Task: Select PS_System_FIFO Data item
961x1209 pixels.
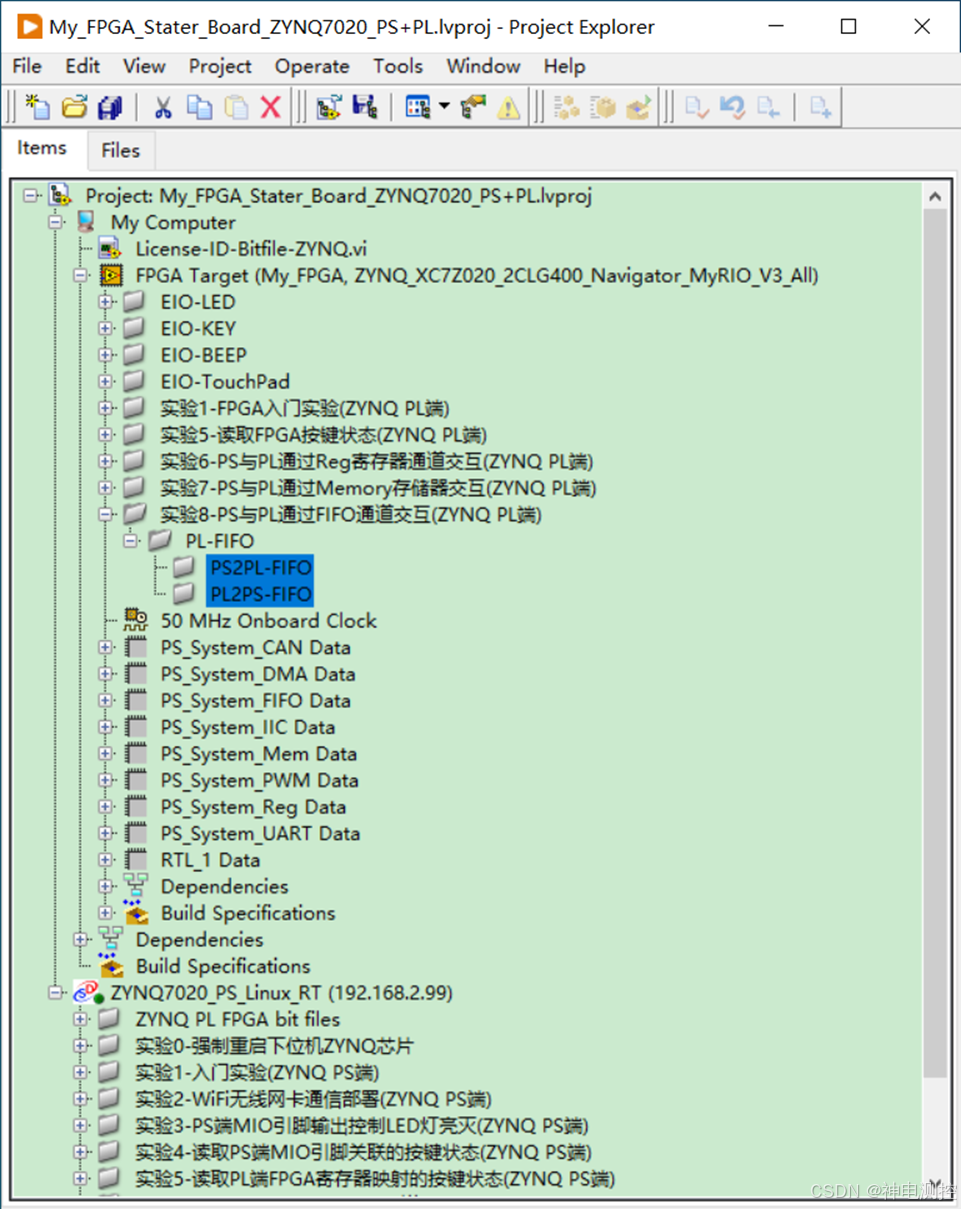Action: [256, 700]
